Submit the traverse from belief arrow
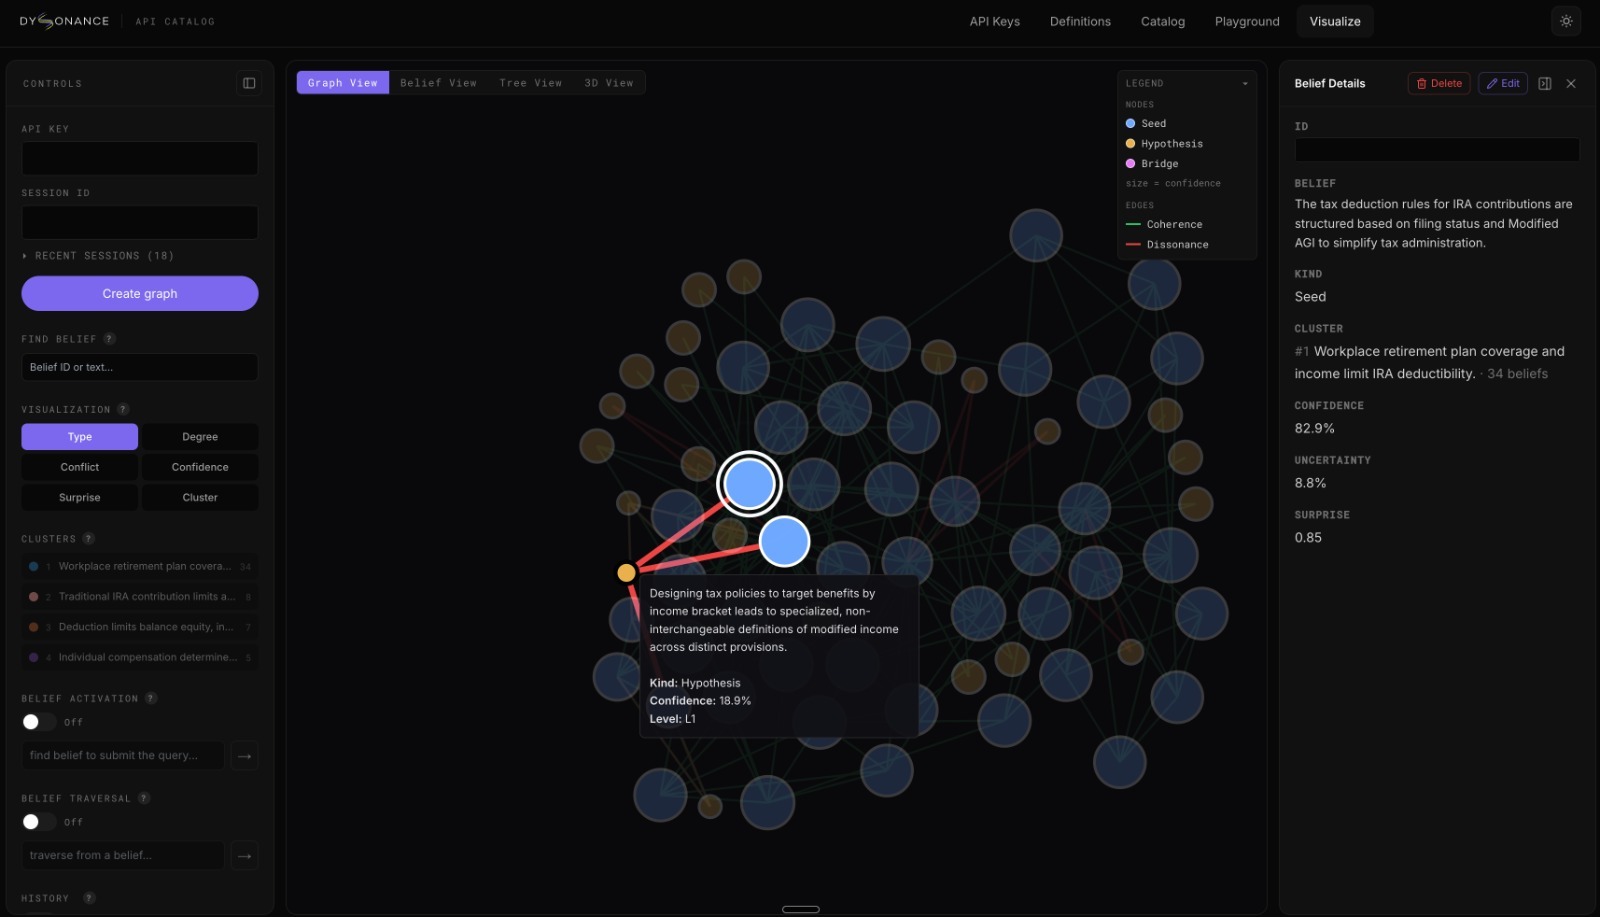This screenshot has height=917, width=1600. [x=245, y=855]
